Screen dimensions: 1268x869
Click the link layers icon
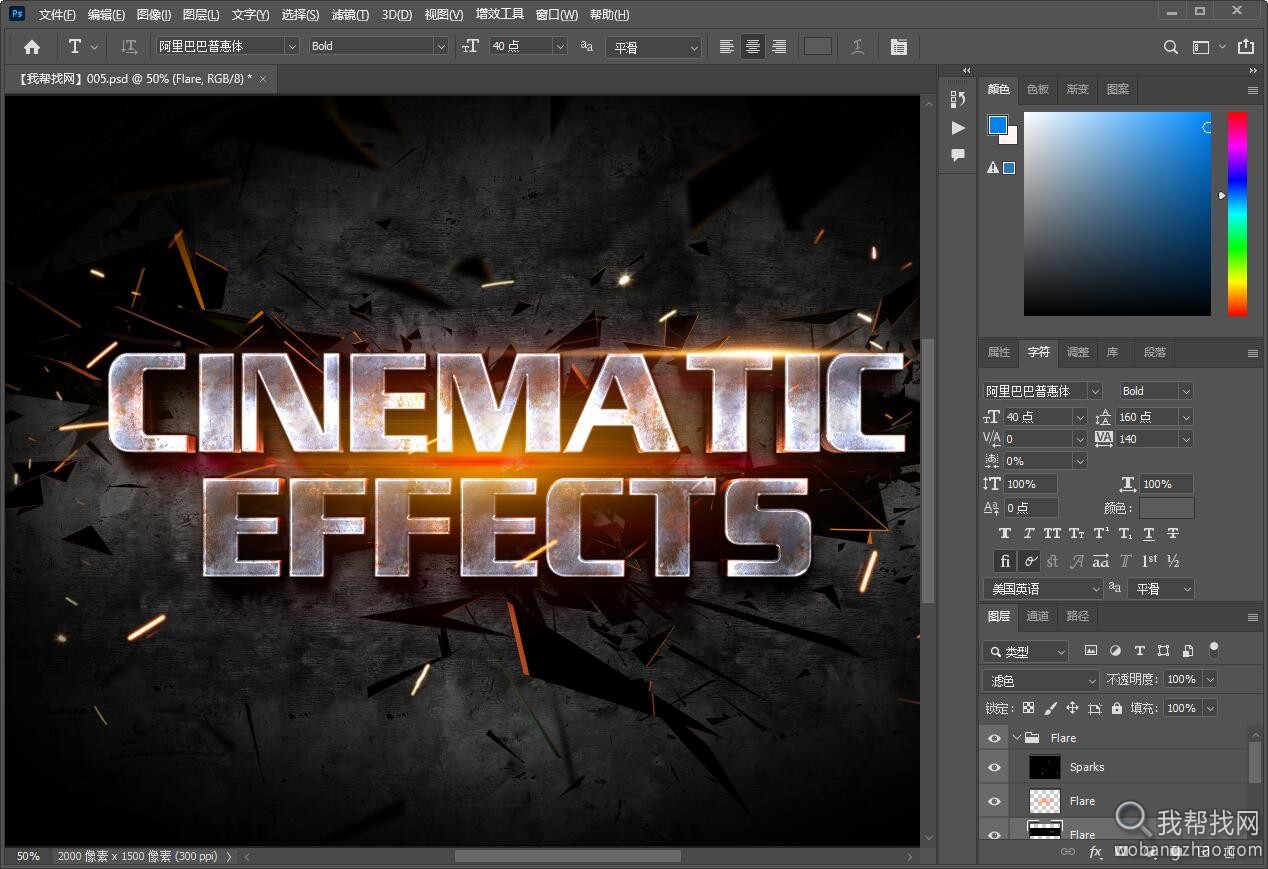tap(1068, 852)
